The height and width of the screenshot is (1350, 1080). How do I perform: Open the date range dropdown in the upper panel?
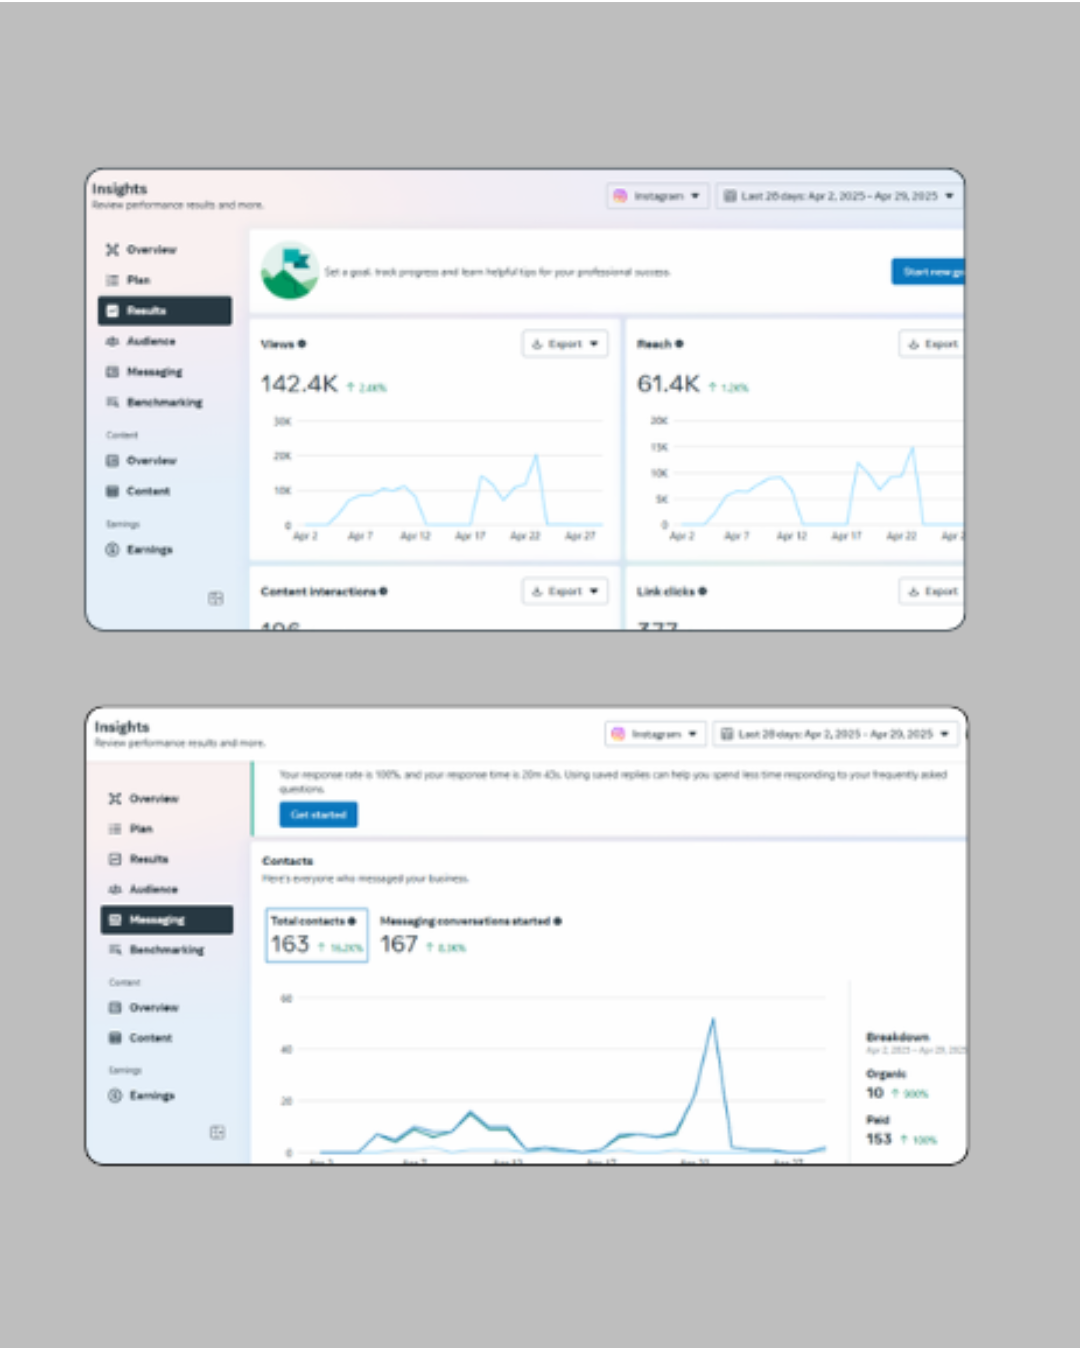pyautogui.click(x=838, y=196)
